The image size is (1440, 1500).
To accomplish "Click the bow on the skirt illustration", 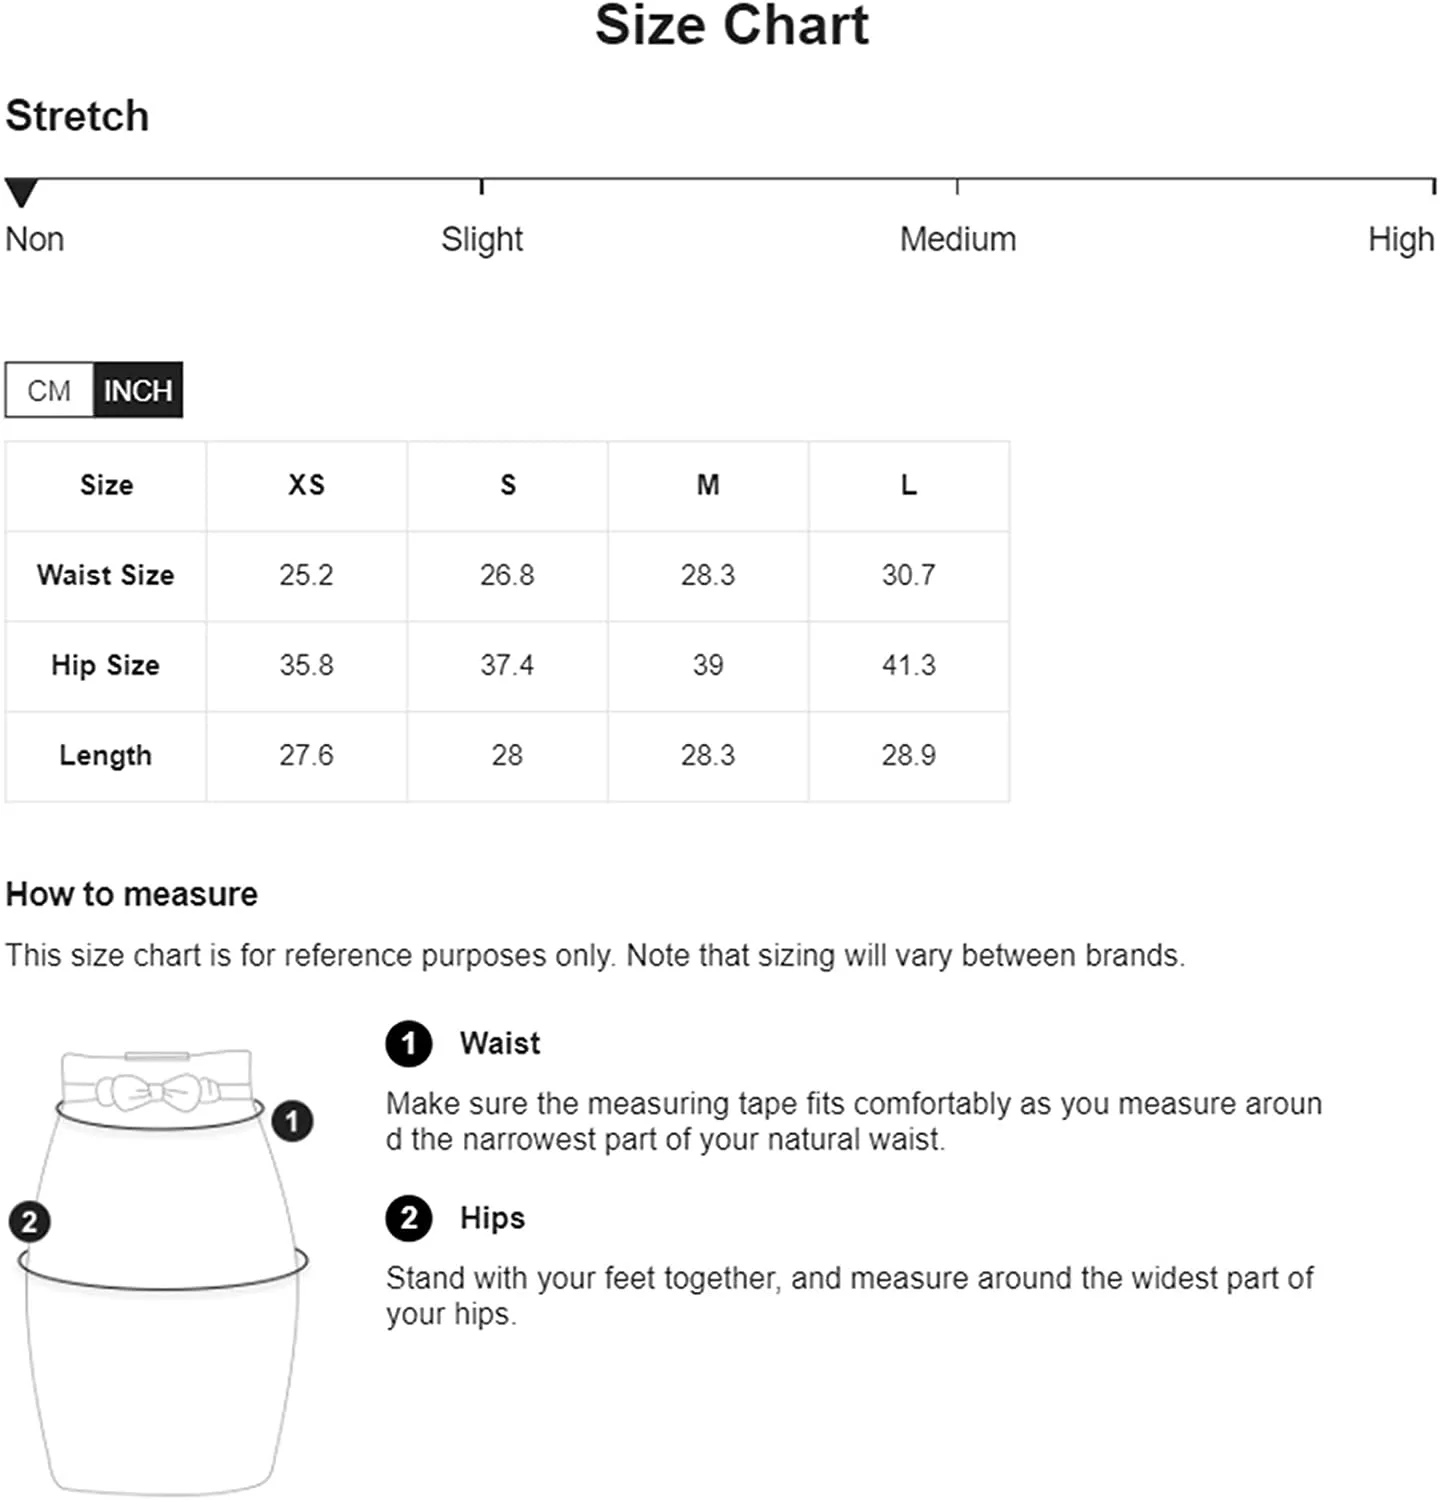I will pyautogui.click(x=157, y=1091).
